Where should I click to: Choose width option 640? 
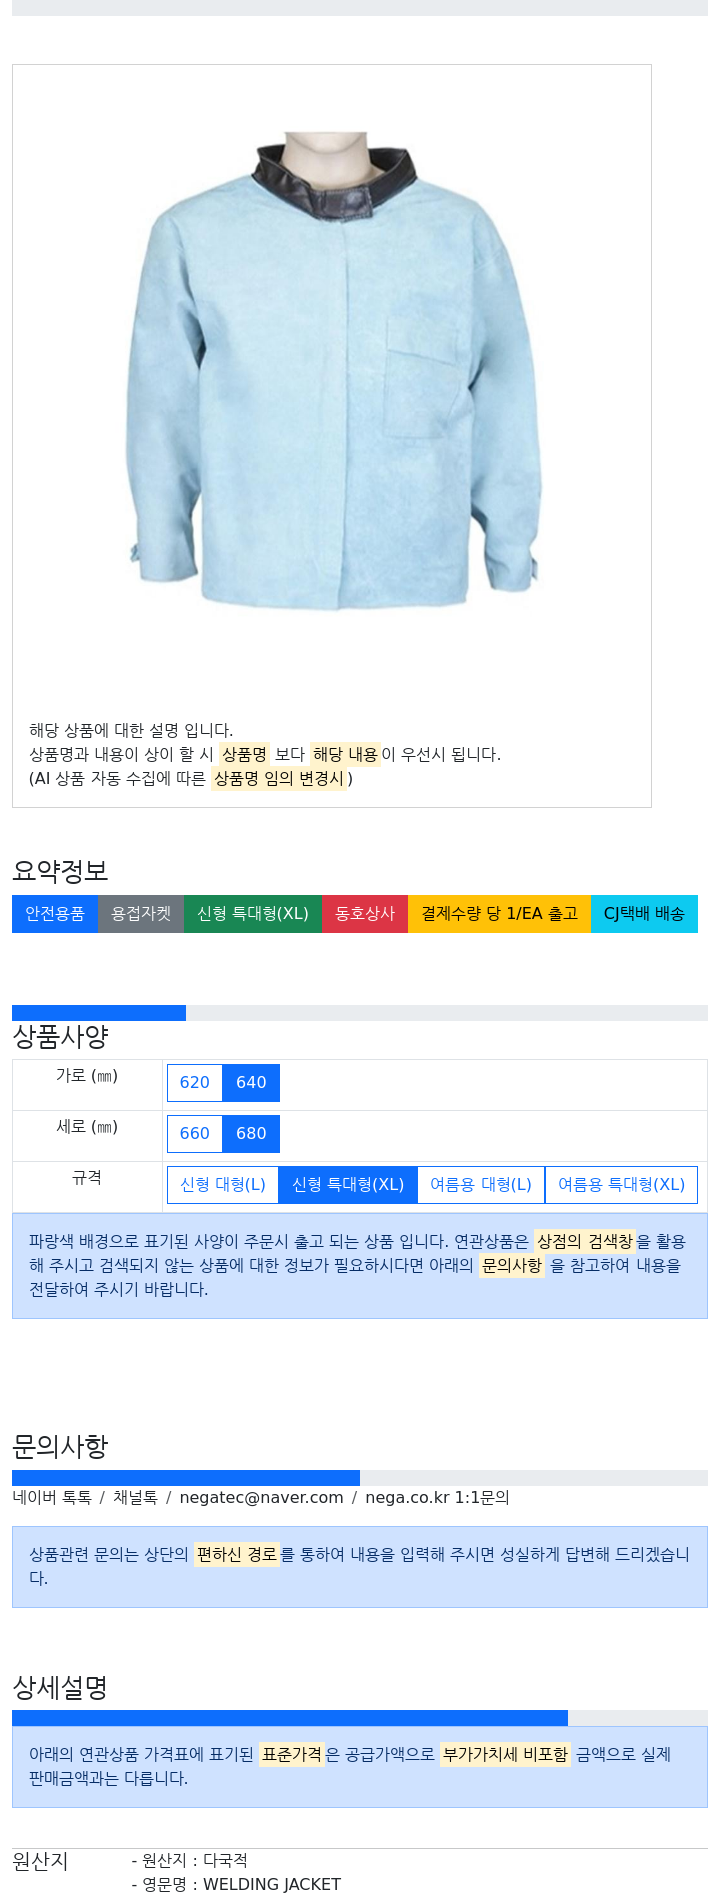[251, 1083]
